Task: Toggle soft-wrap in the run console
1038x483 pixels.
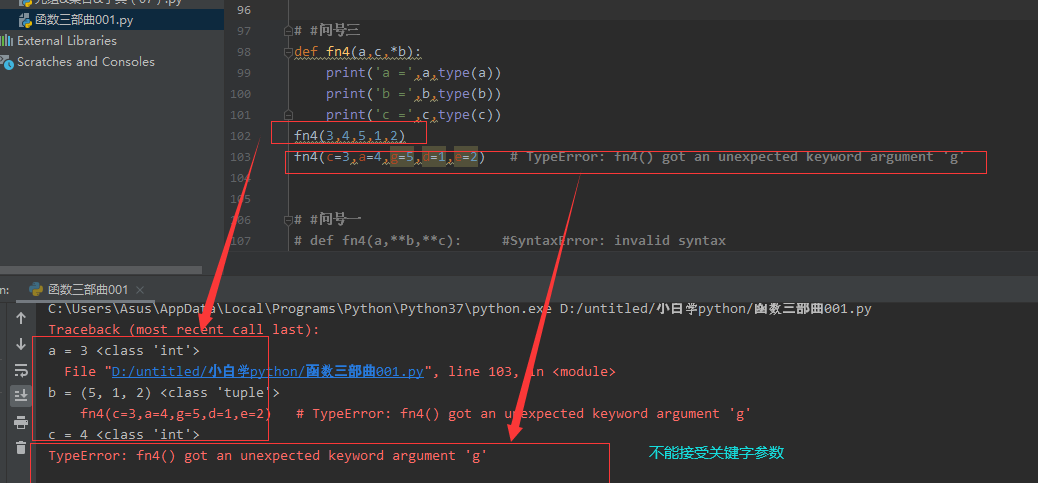Action: (21, 370)
